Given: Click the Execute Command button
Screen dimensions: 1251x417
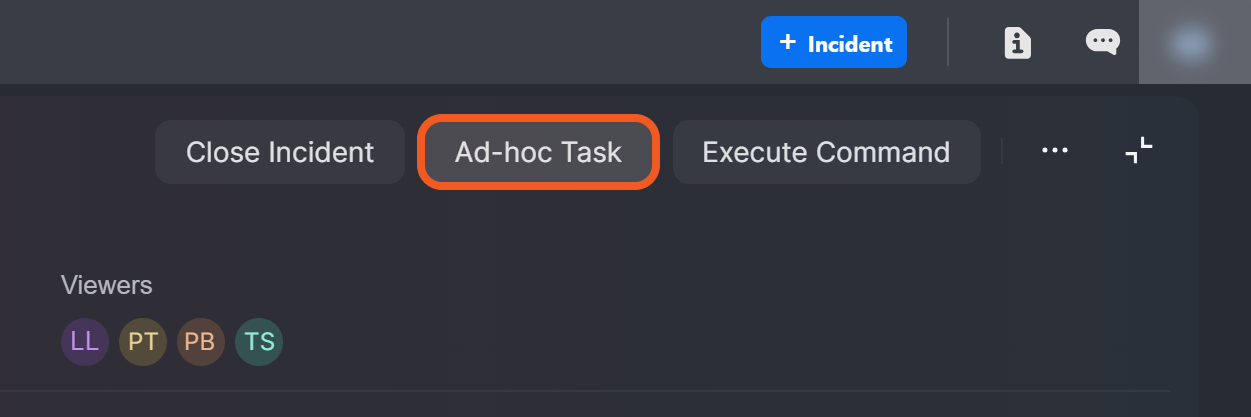Looking at the screenshot, I should [826, 152].
